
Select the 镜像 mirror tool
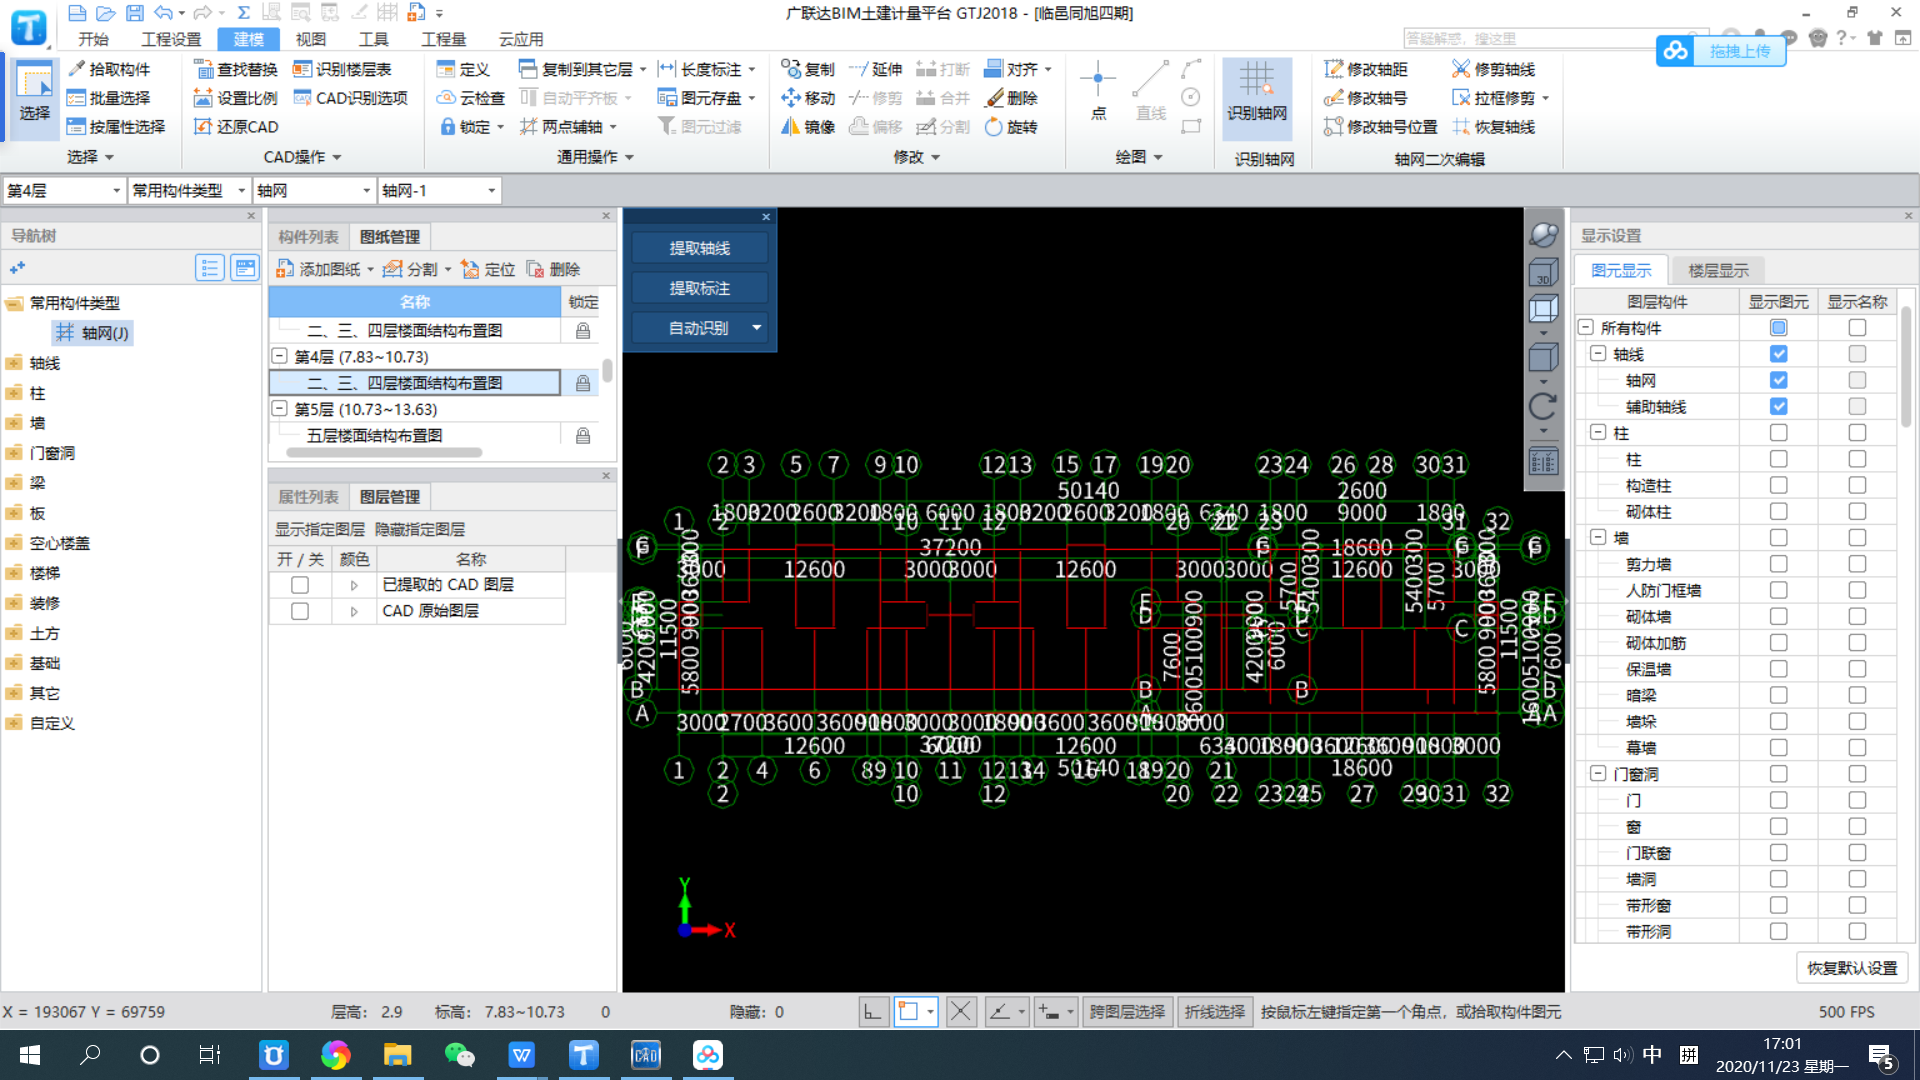(x=808, y=127)
